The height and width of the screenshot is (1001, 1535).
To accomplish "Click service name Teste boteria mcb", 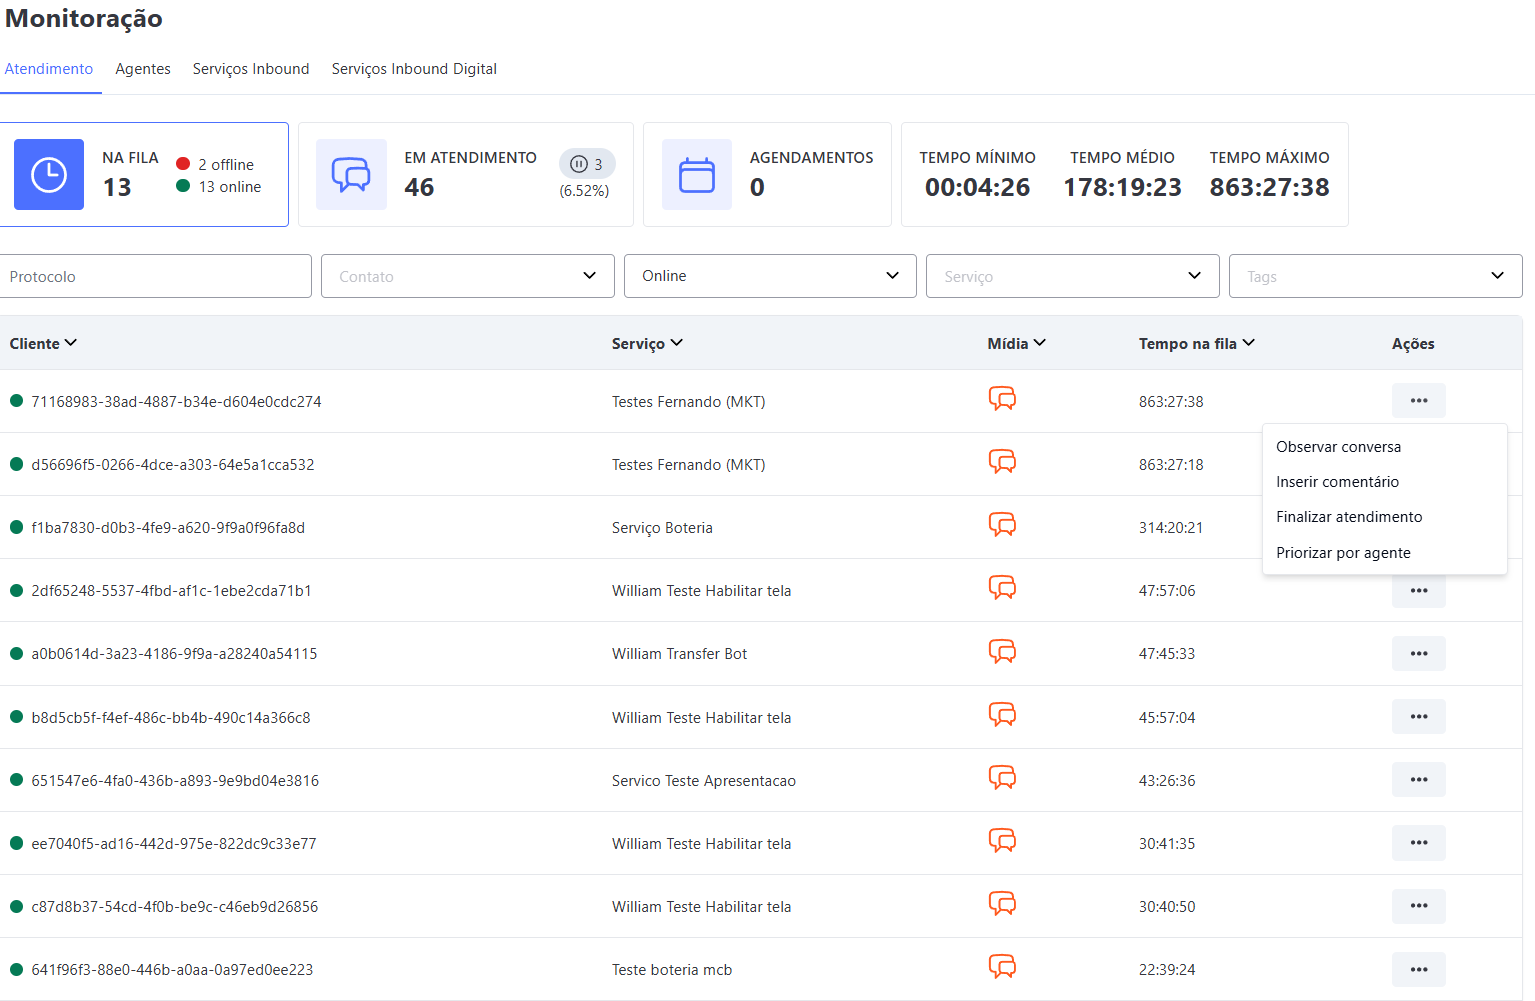I will 672,970.
